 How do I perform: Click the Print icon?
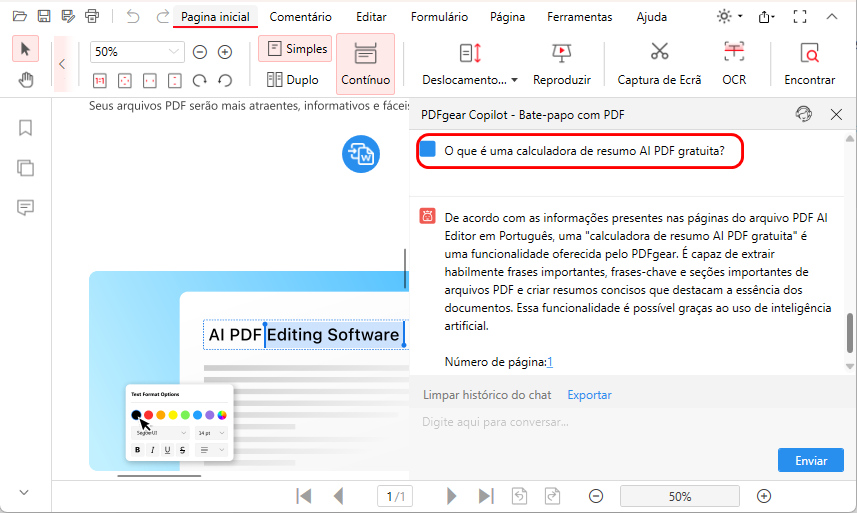point(92,16)
